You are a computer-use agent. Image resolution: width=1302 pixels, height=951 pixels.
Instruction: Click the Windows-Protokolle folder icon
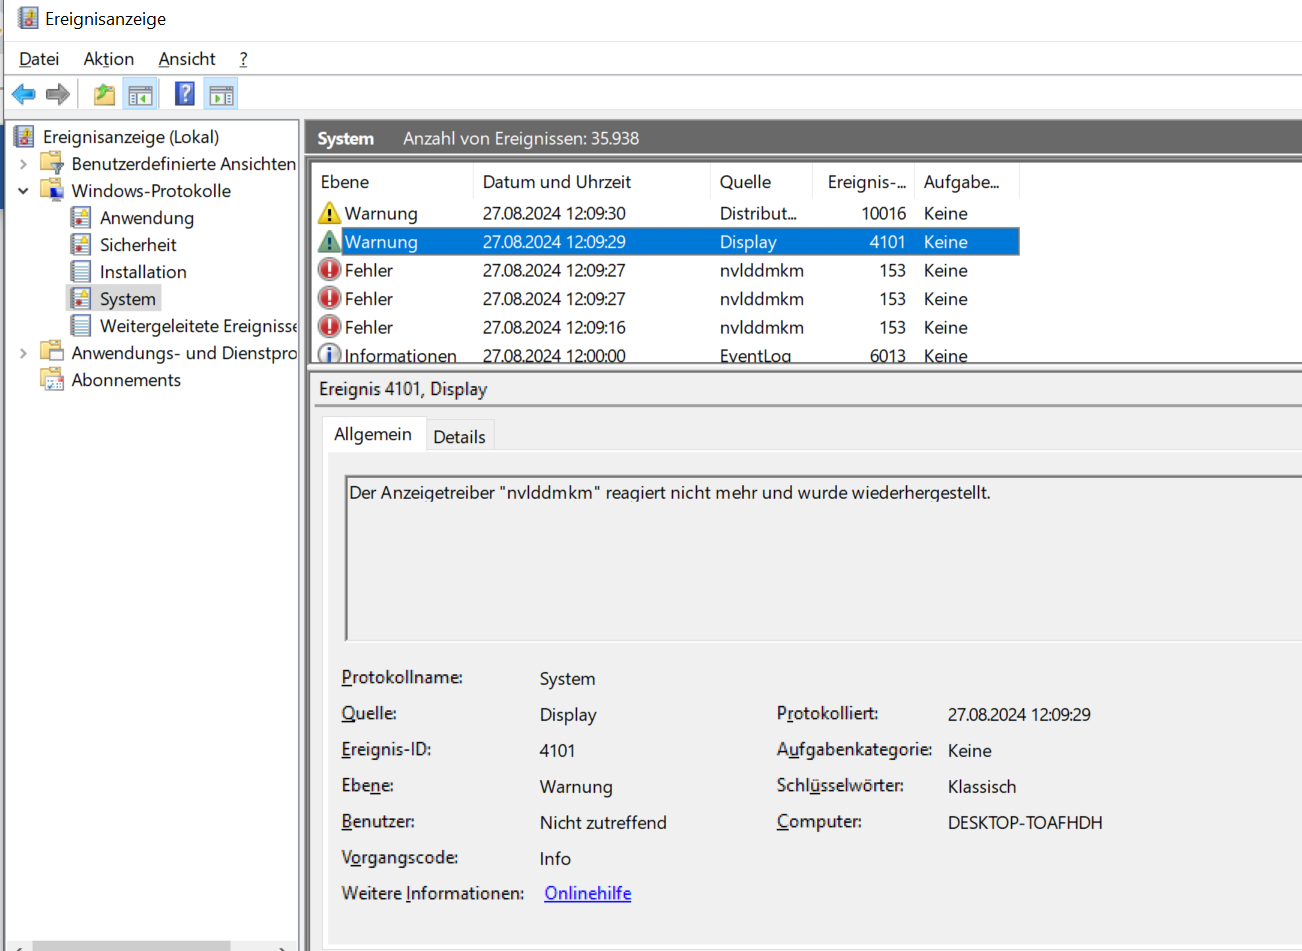52,190
